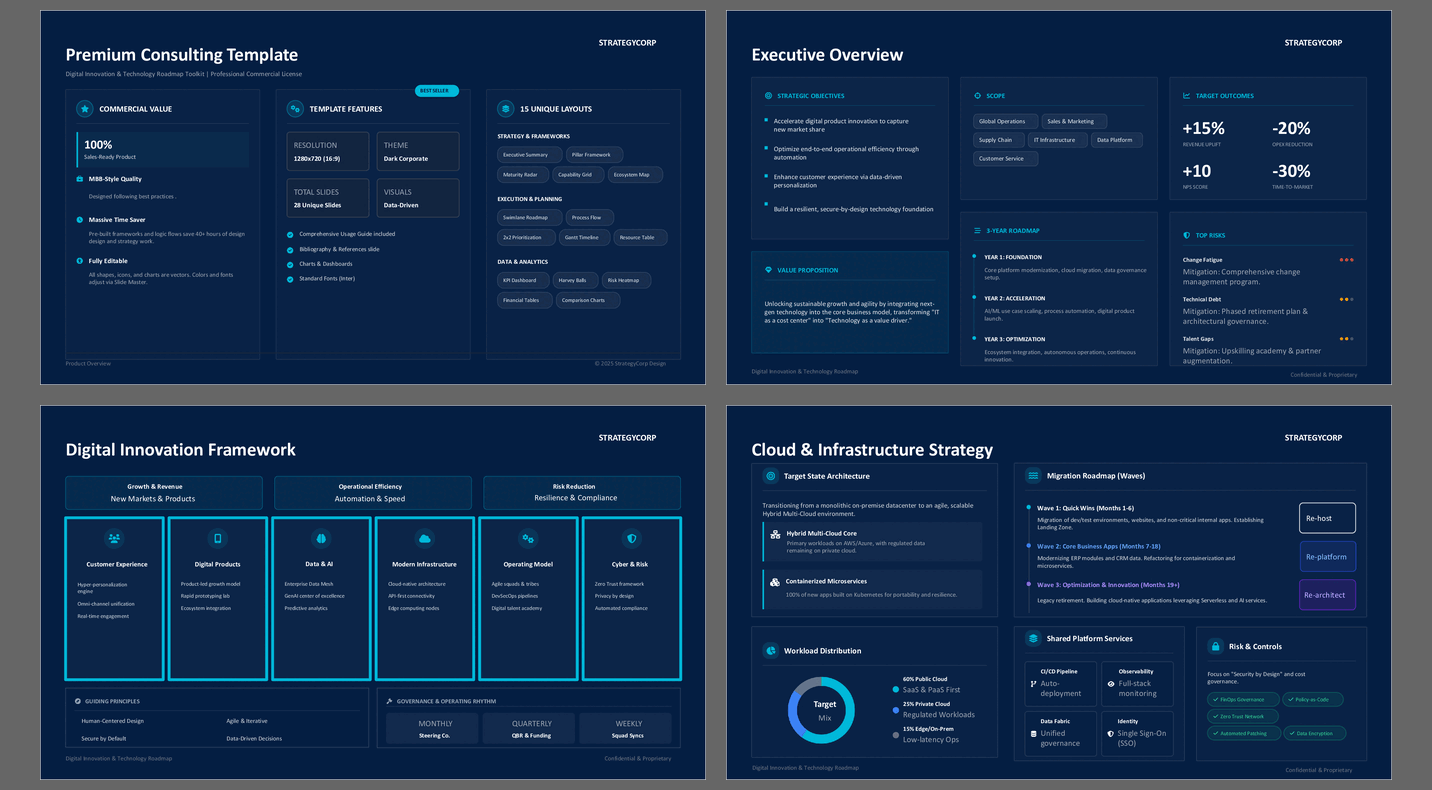Click checkmark beside Bibliography & References slide
Screen dimensions: 1432x790
click(290, 249)
